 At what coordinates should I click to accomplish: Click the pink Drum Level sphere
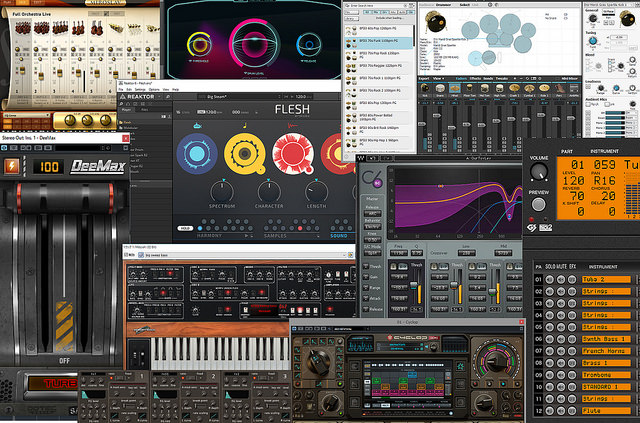[254, 43]
